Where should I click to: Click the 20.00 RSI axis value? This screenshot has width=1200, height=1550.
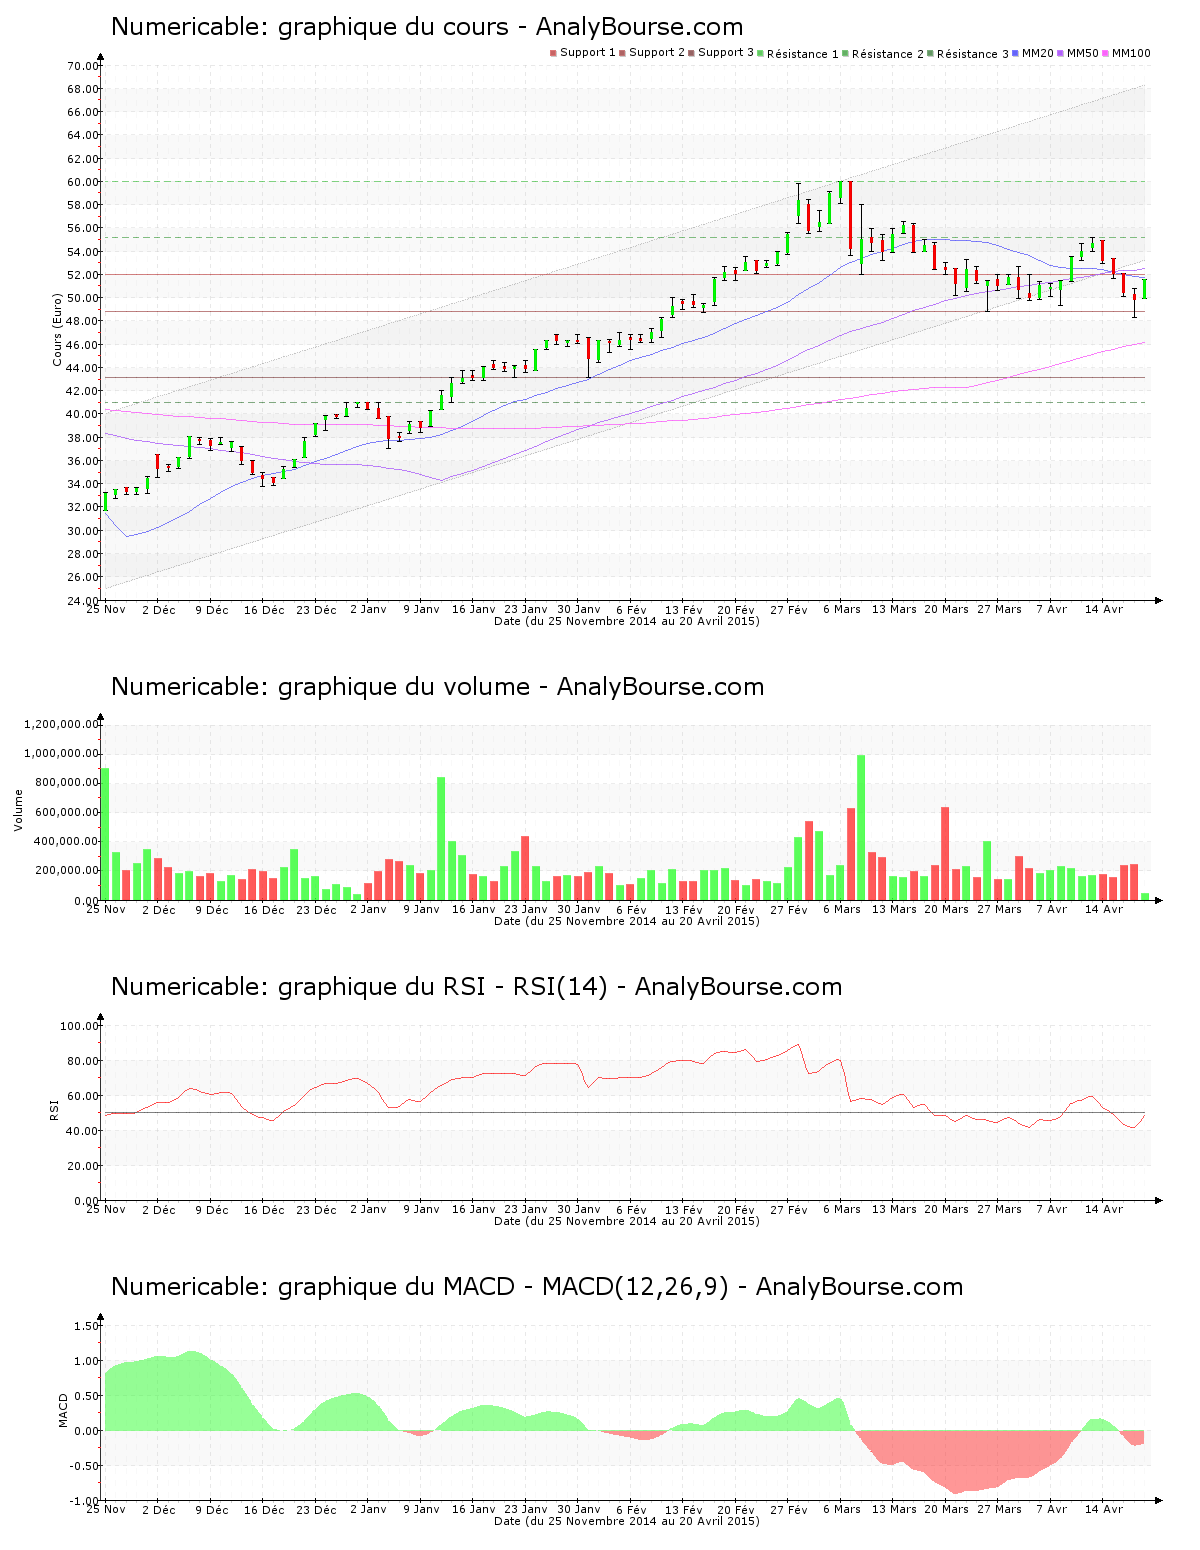click(83, 1166)
